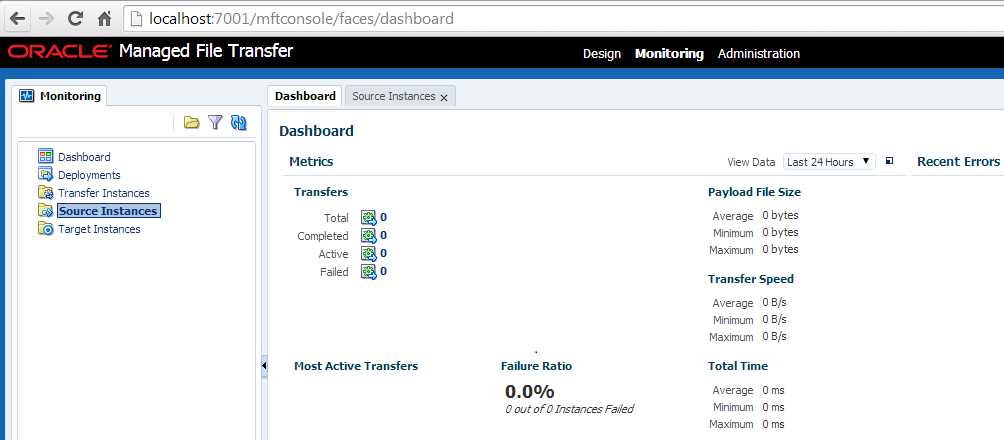Screen dimensions: 1004x440
Task: Click the Total transfers icon
Action: (x=368, y=217)
